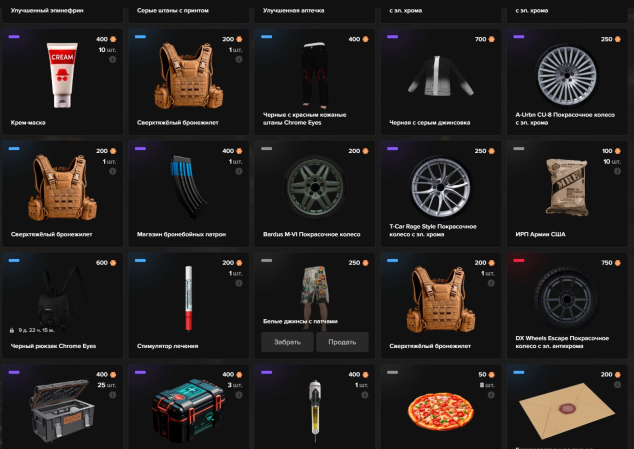Select the T-Car Rage Style wheel item
This screenshot has width=634, height=449.
pos(441,193)
